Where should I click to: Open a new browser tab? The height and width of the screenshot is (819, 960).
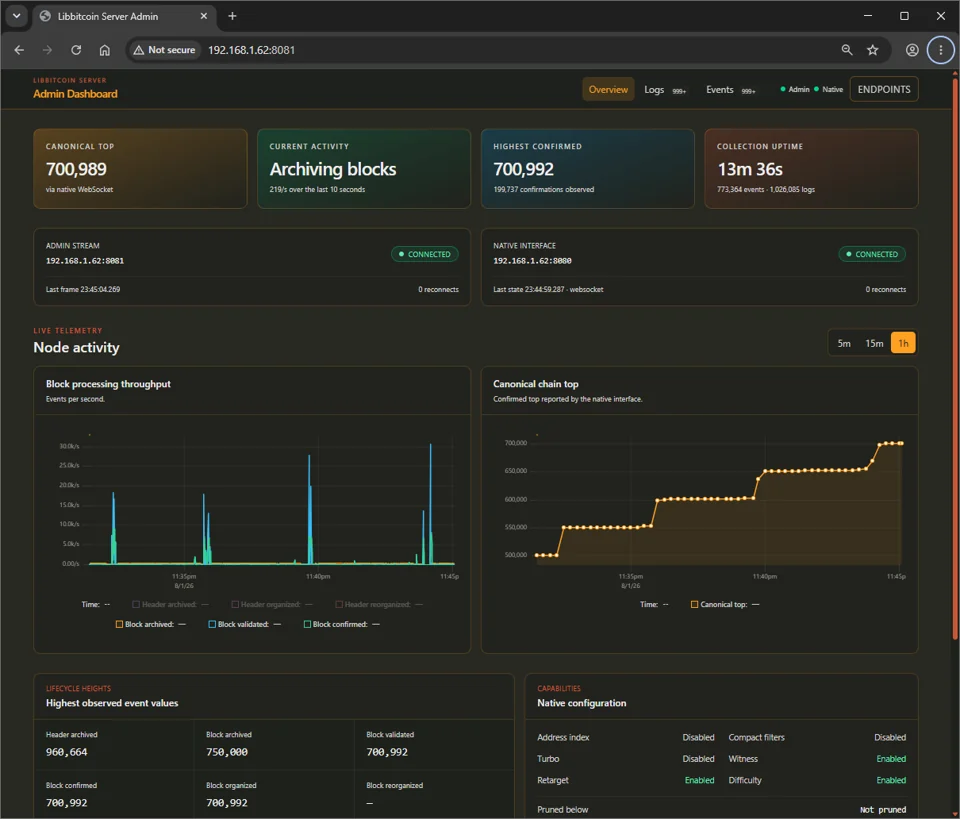tap(232, 17)
